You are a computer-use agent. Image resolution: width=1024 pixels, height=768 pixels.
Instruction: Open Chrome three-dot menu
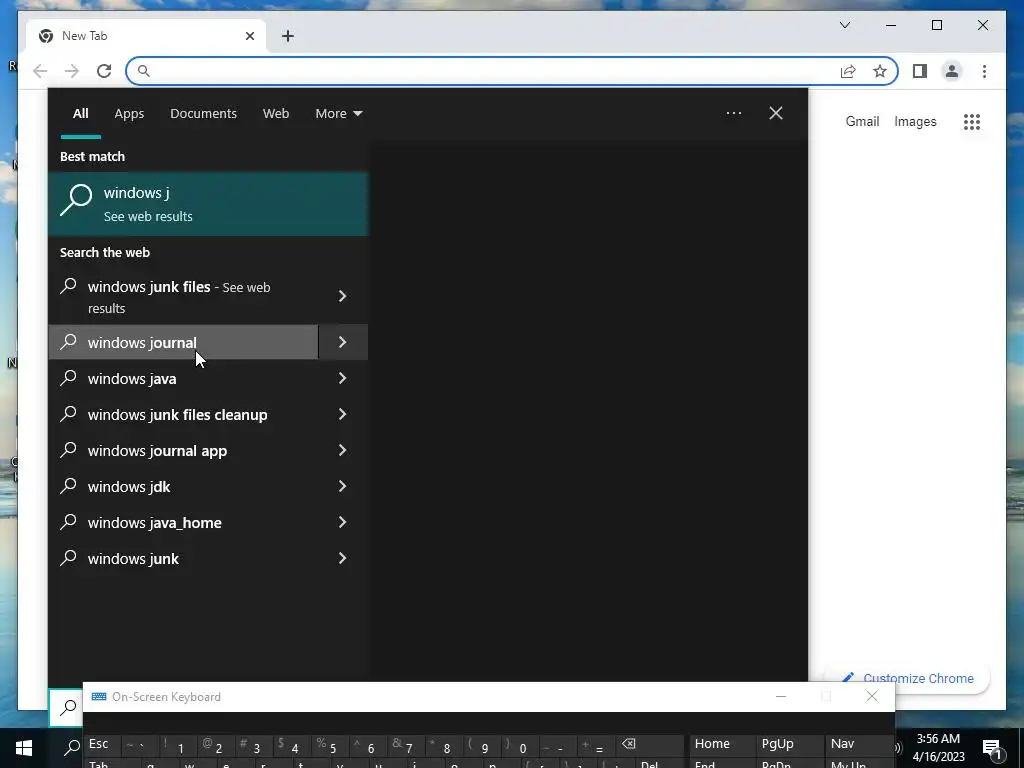[x=984, y=71]
